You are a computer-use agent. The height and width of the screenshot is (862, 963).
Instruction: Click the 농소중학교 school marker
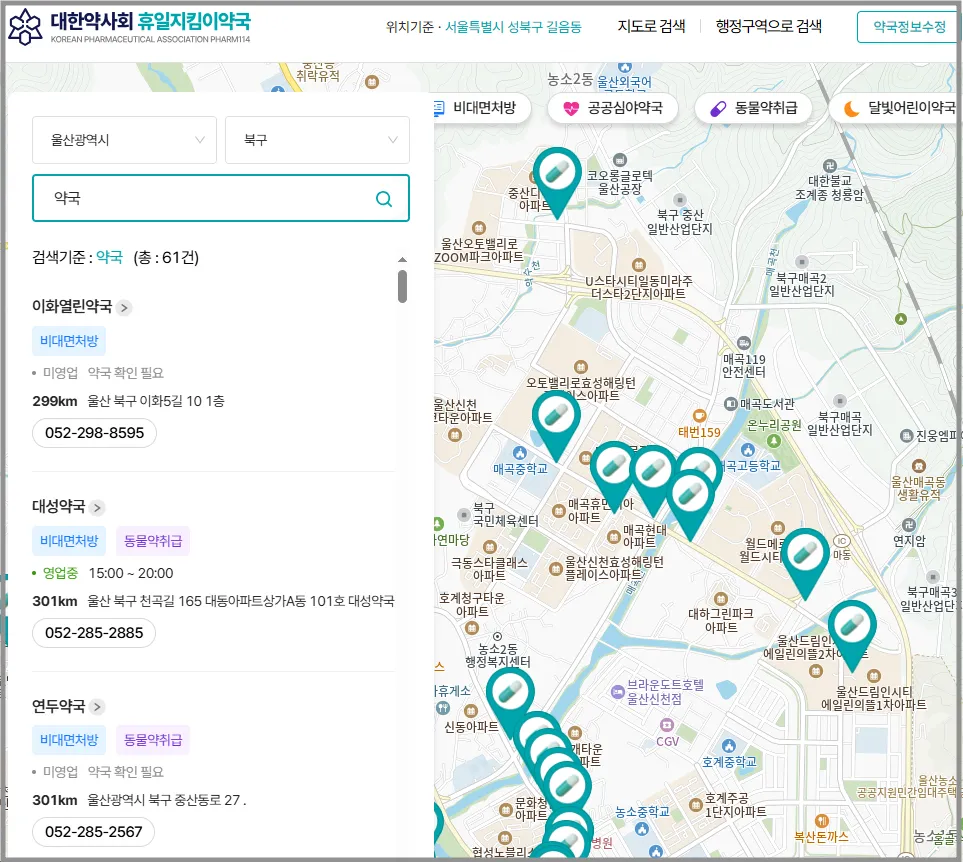[642, 829]
